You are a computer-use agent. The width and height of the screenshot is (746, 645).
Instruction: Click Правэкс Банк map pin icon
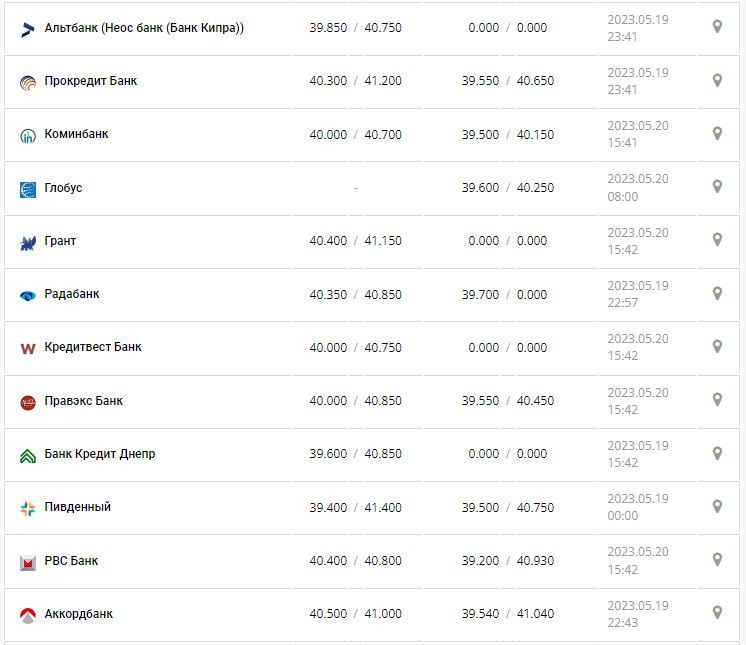coord(717,400)
